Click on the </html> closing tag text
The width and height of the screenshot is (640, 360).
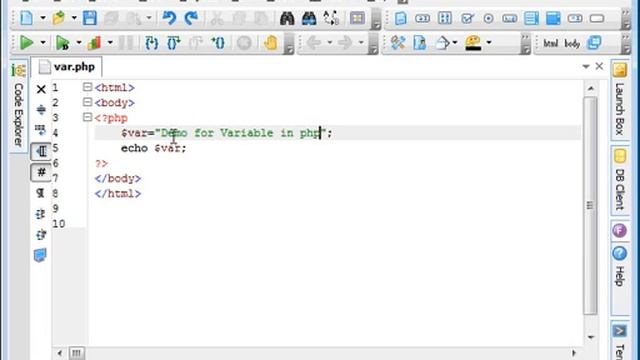[x=118, y=193]
